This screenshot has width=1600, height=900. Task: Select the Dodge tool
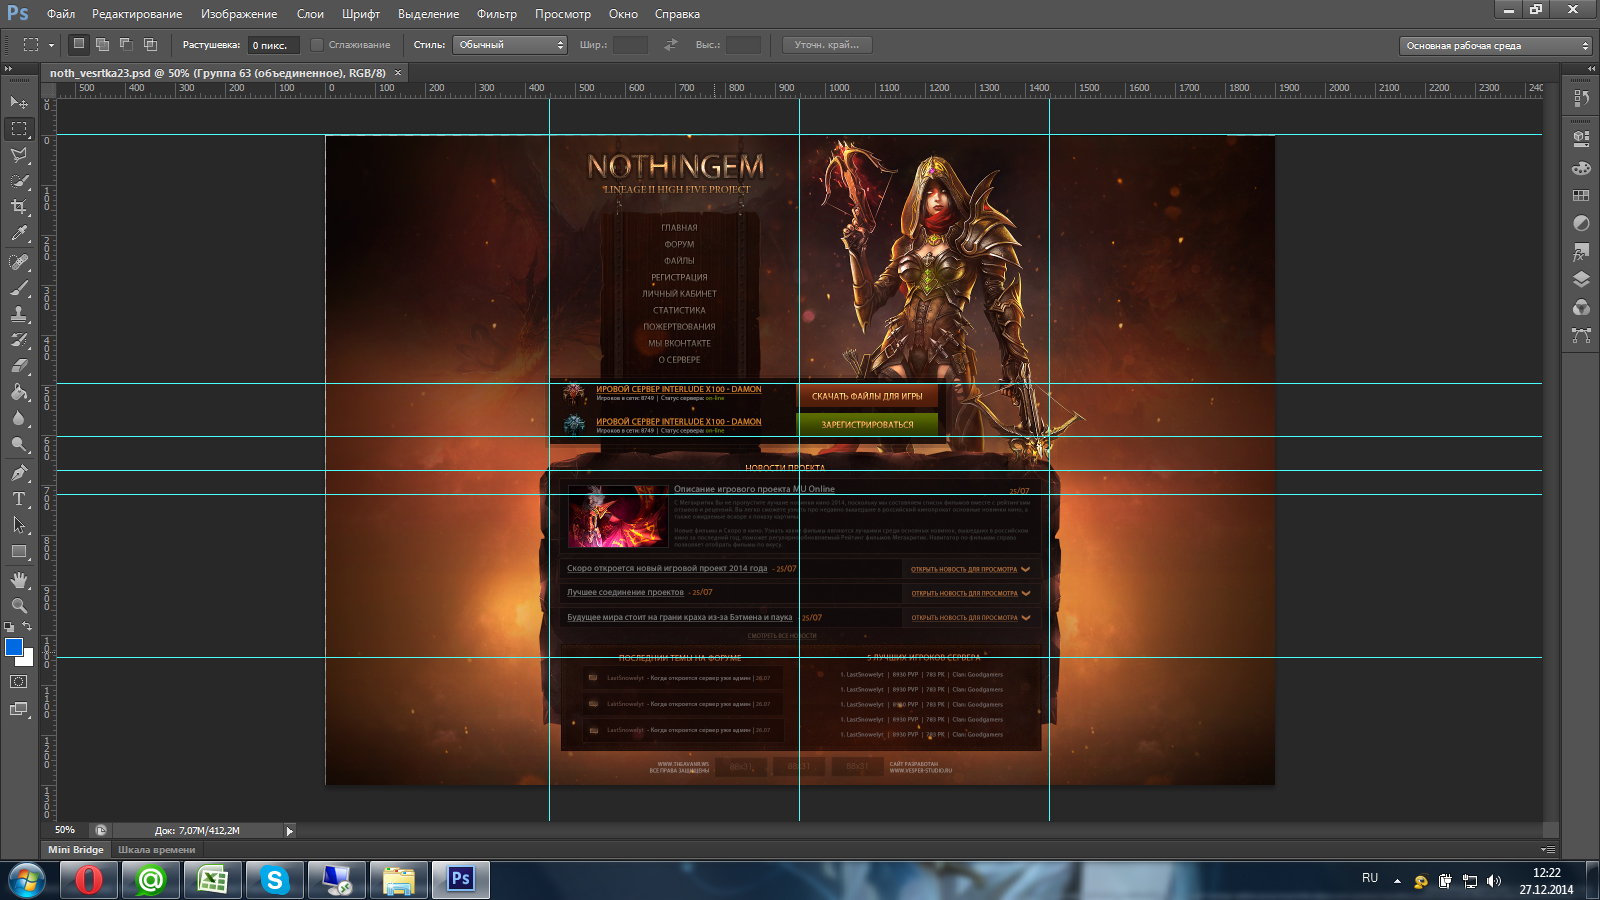[19, 444]
